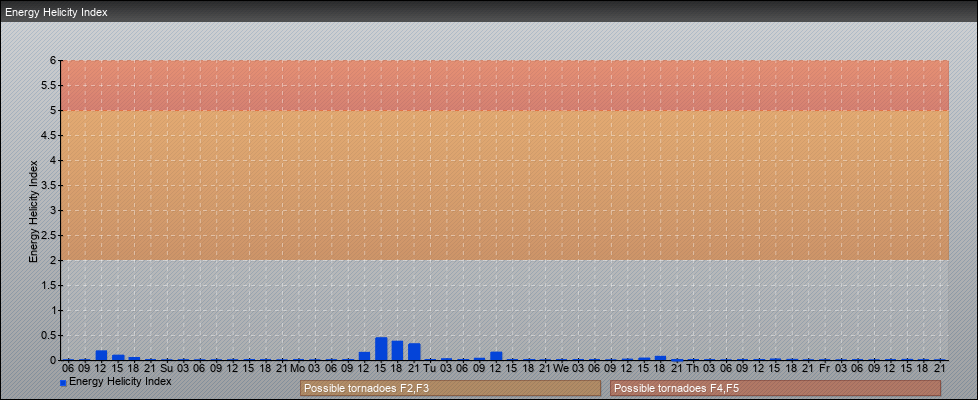Click the blue Energy Helicity Index legend square
This screenshot has width=978, height=400.
click(63, 383)
